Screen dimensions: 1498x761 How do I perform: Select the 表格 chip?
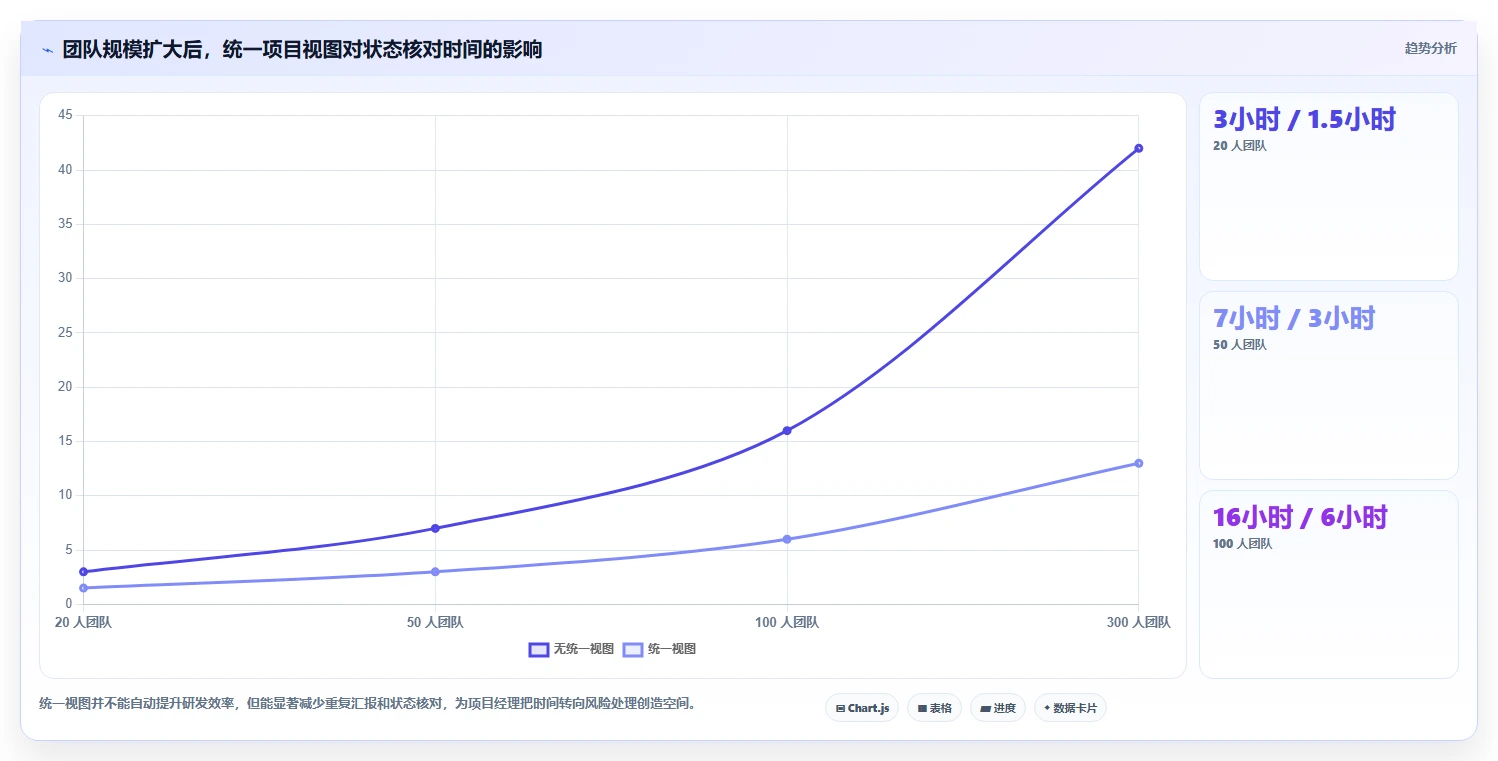(934, 708)
